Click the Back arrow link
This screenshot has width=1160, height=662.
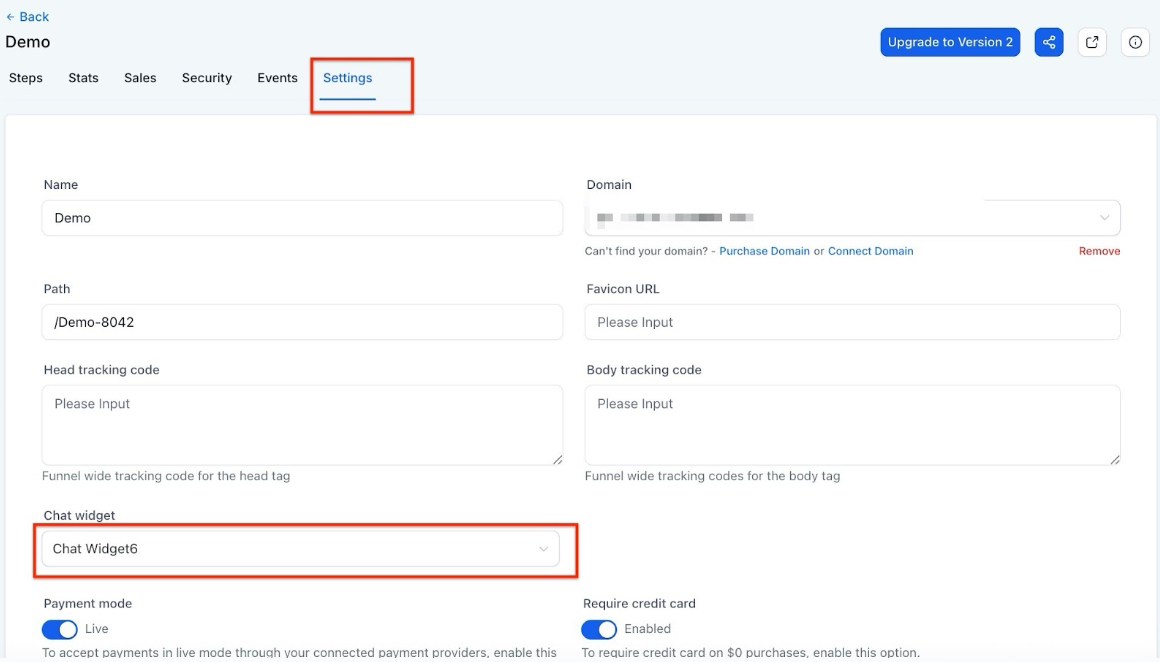28,17
